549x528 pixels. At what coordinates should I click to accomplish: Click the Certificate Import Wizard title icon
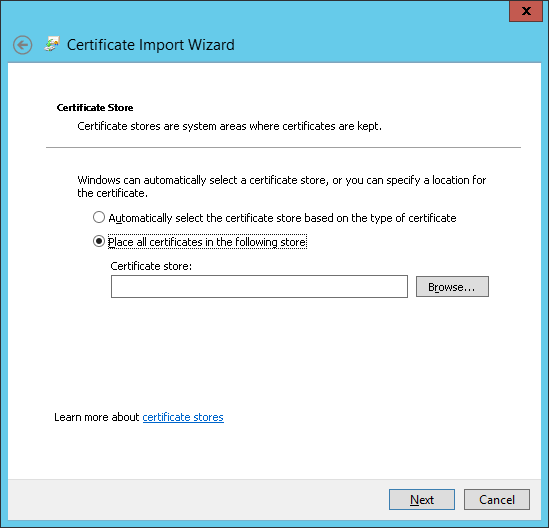(52, 44)
